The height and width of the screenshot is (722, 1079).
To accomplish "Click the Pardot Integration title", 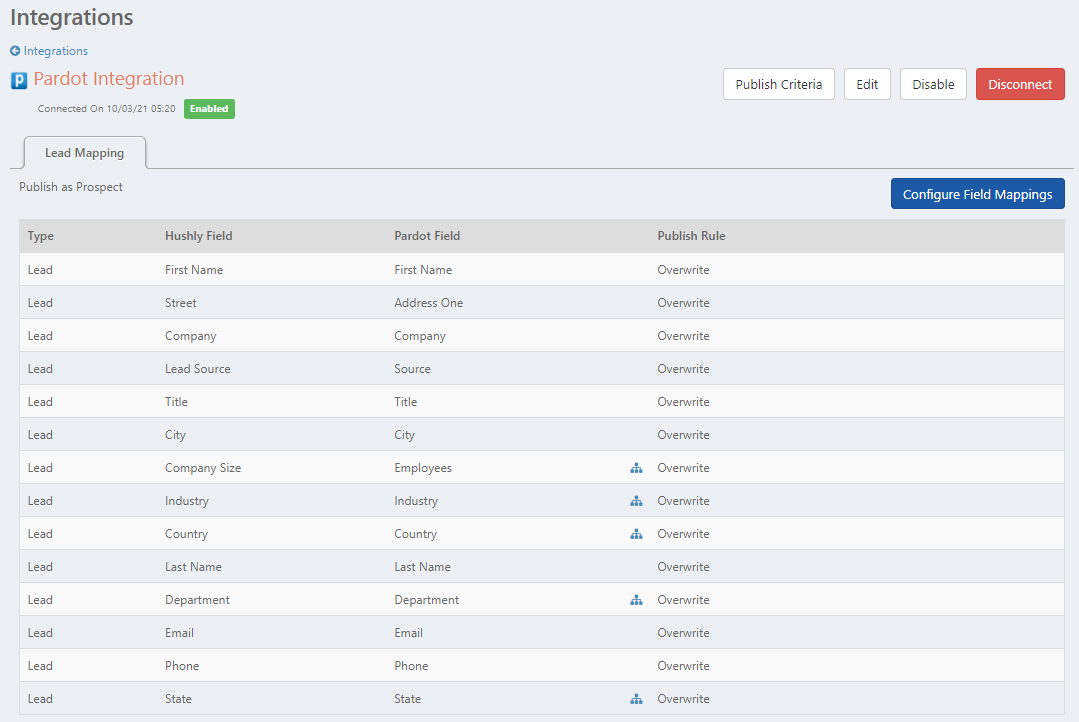I will tap(109, 78).
